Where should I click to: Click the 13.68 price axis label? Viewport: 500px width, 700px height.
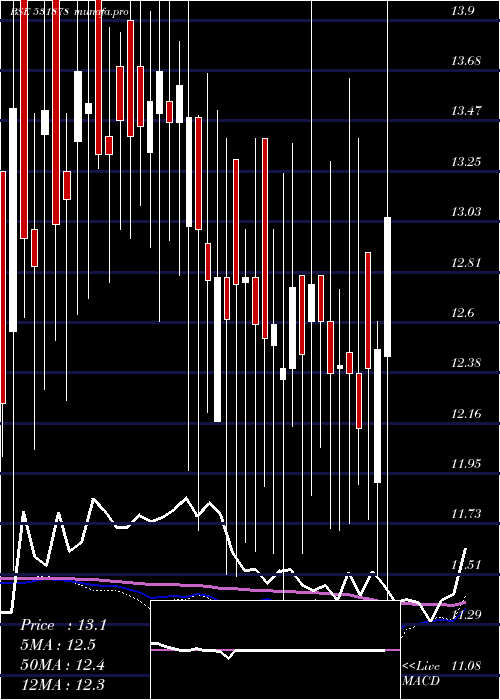[x=466, y=60]
